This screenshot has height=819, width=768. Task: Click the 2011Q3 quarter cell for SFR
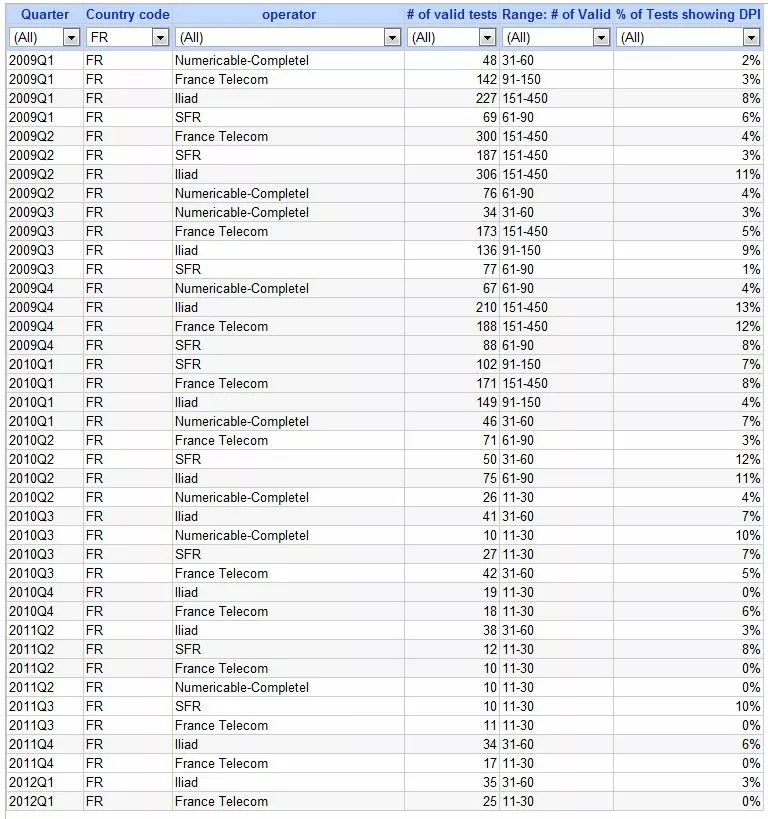pyautogui.click(x=31, y=706)
